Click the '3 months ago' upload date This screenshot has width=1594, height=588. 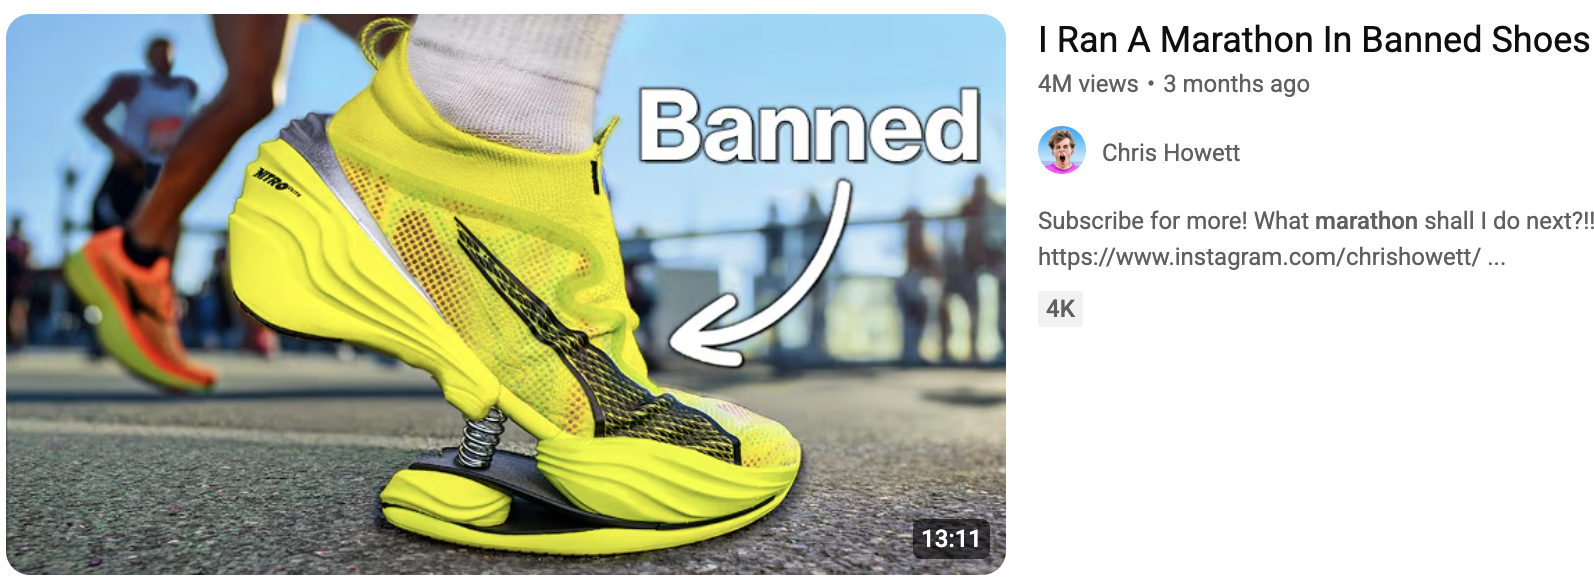[x=1236, y=84]
